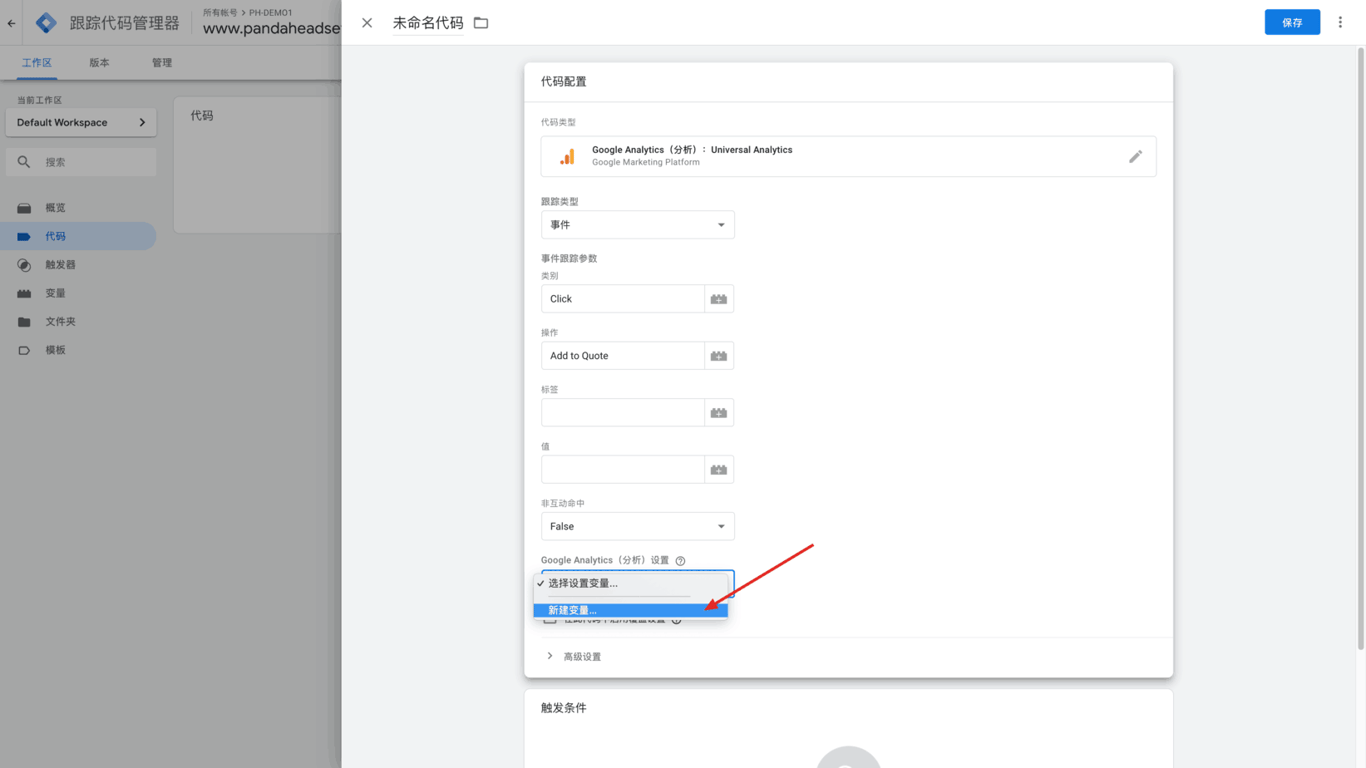Click the variable picker icon beside 值 field
The height and width of the screenshot is (768, 1366).
pyautogui.click(x=718, y=470)
